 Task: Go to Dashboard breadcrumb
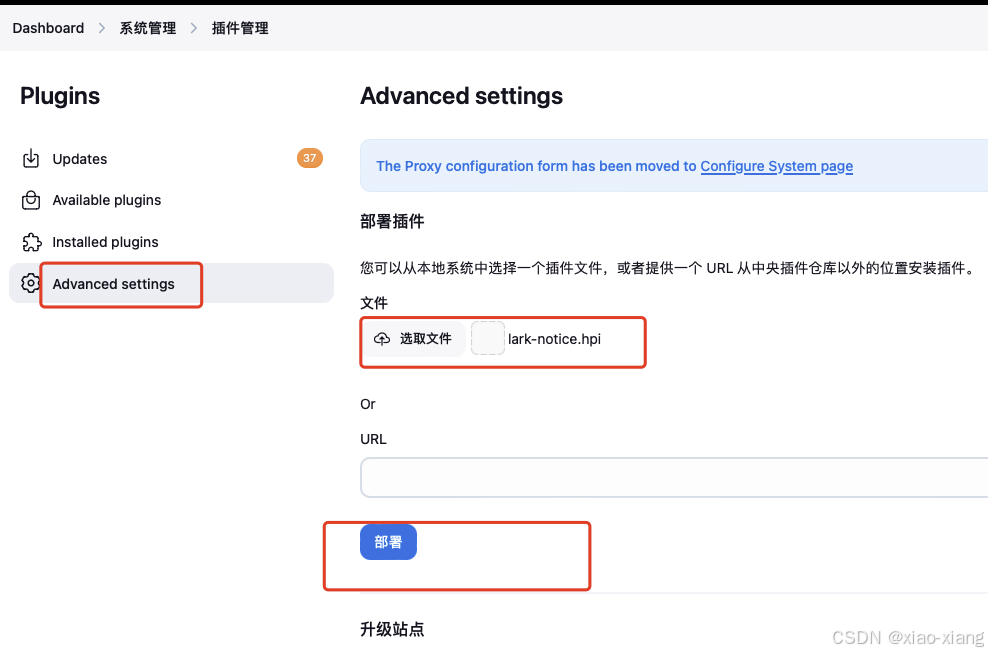point(48,28)
